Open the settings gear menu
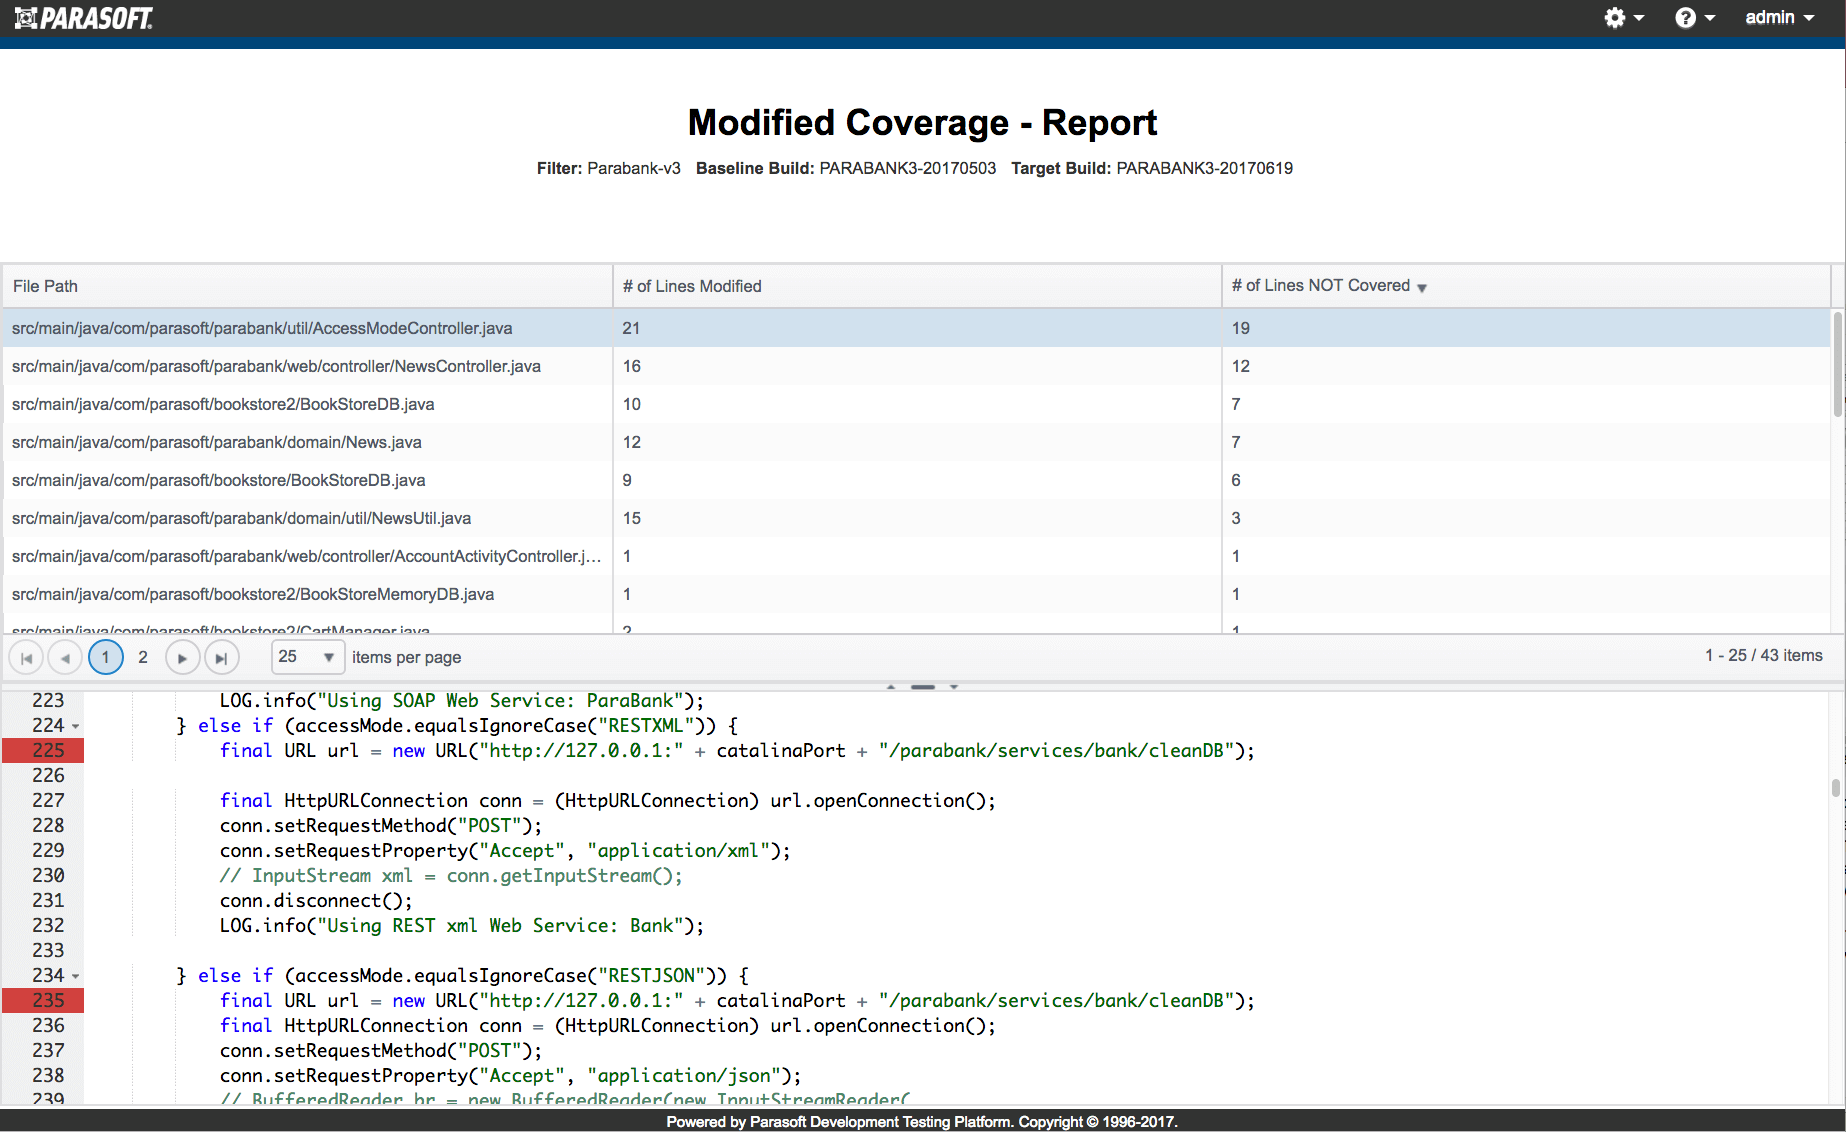The width and height of the screenshot is (1846, 1132). [1623, 18]
